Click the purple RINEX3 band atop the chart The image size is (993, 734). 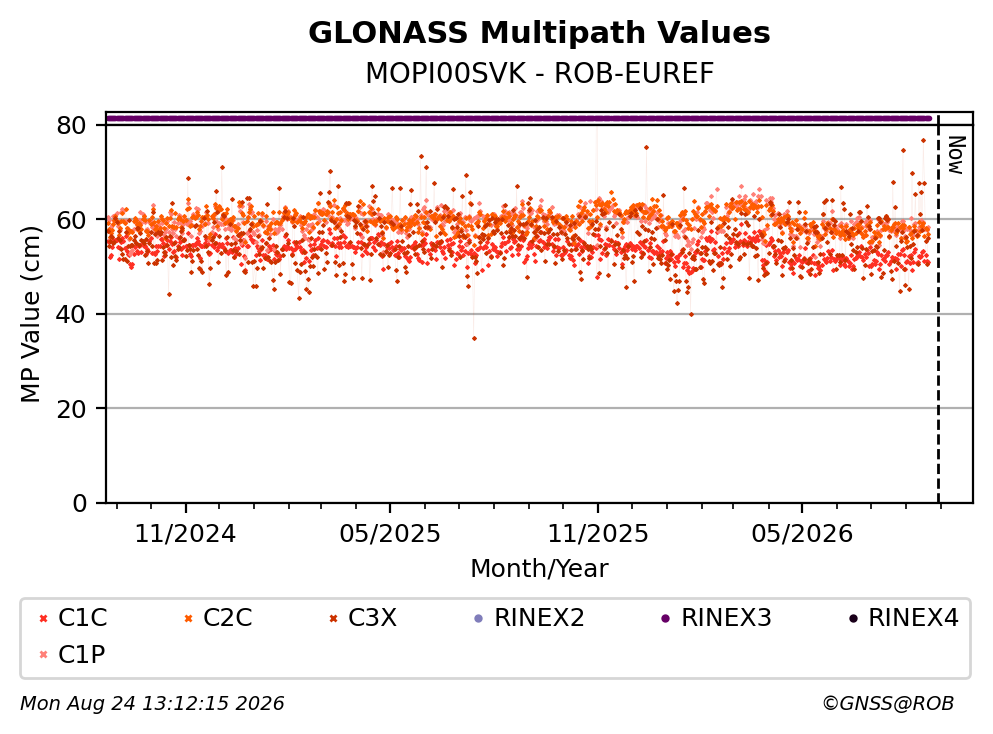(x=519, y=118)
